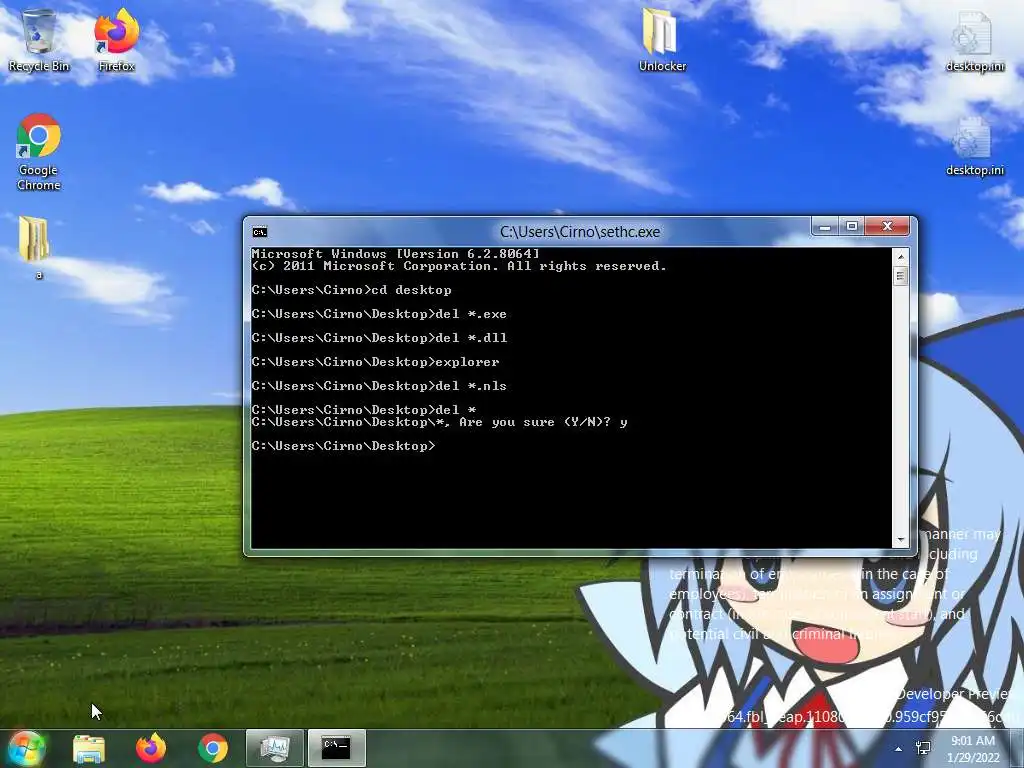Switch to command prompt taskbar button
The width and height of the screenshot is (1024, 768).
[x=336, y=748]
